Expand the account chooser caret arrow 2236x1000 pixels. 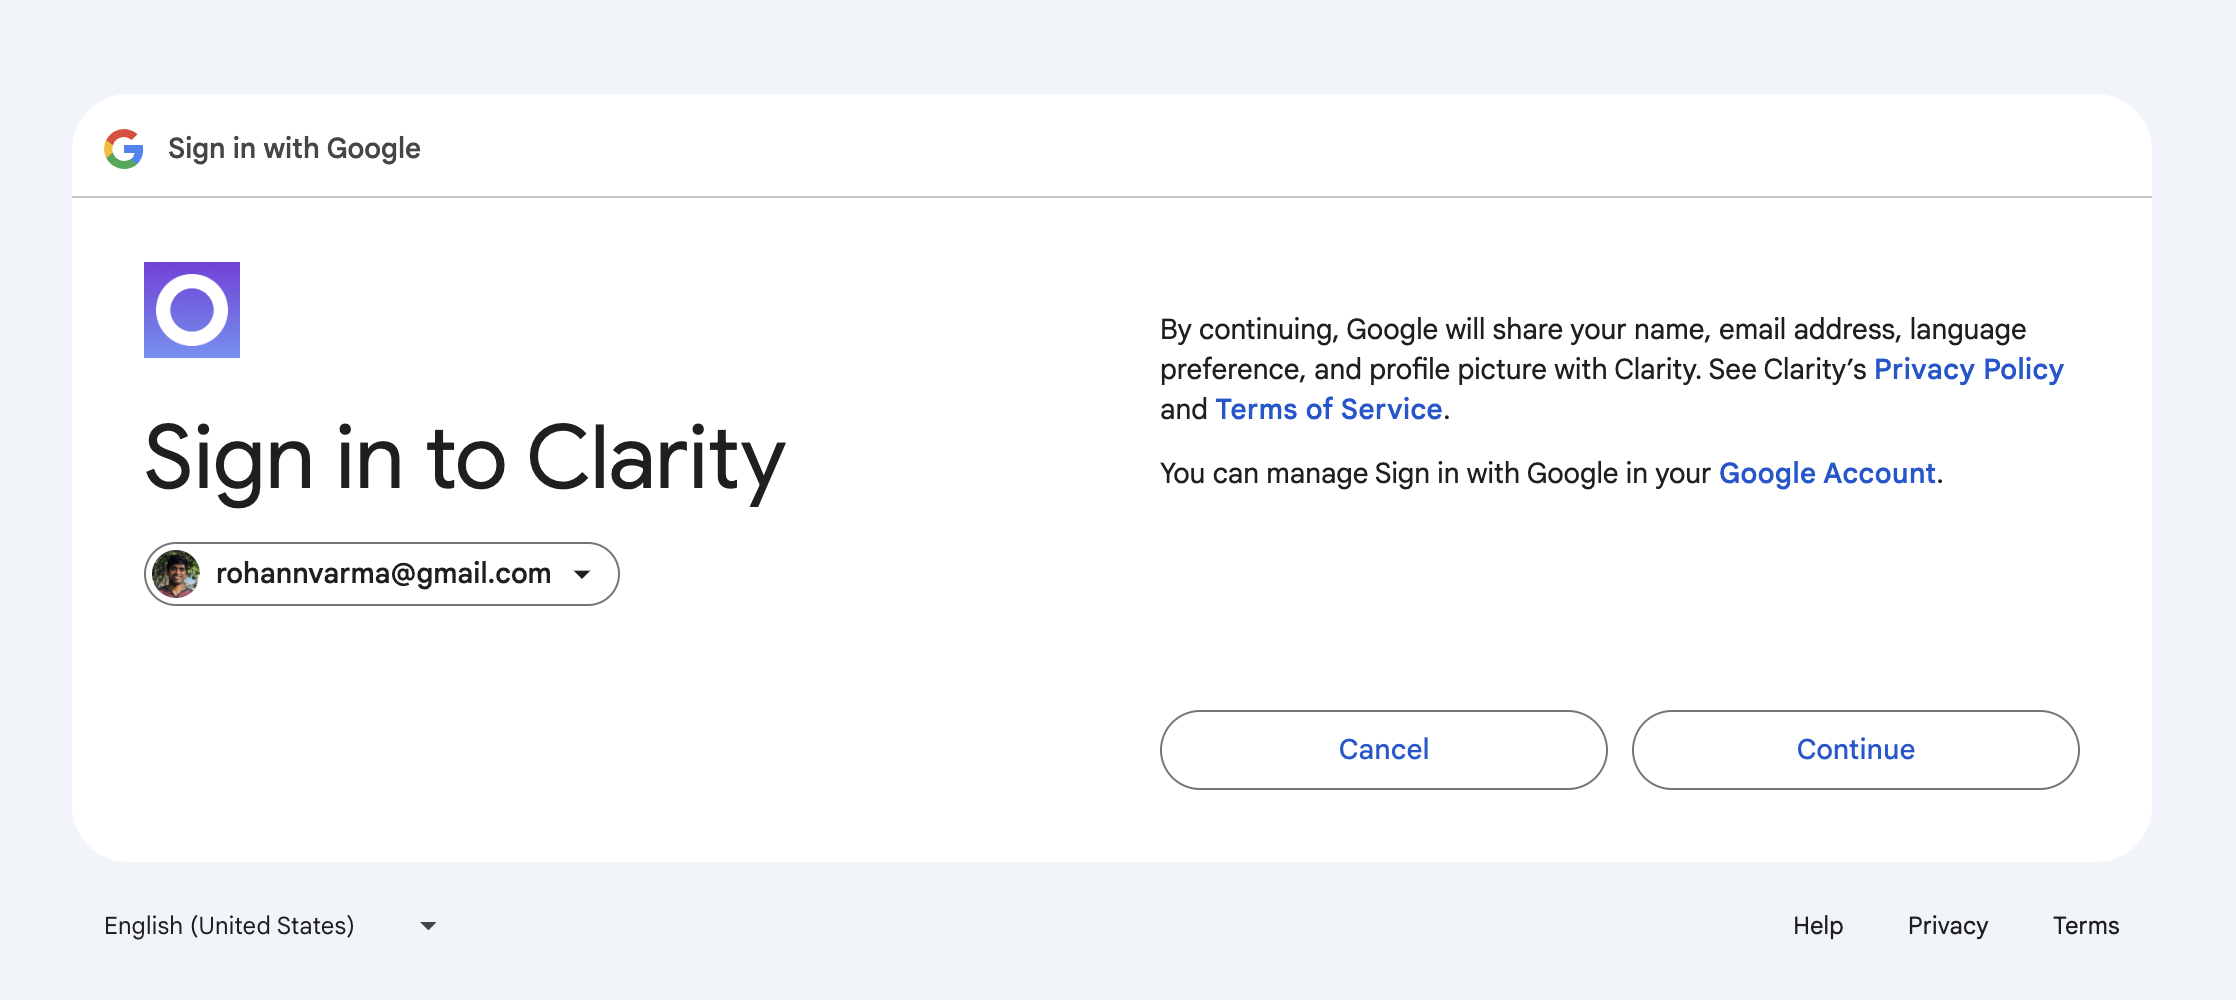click(x=582, y=574)
